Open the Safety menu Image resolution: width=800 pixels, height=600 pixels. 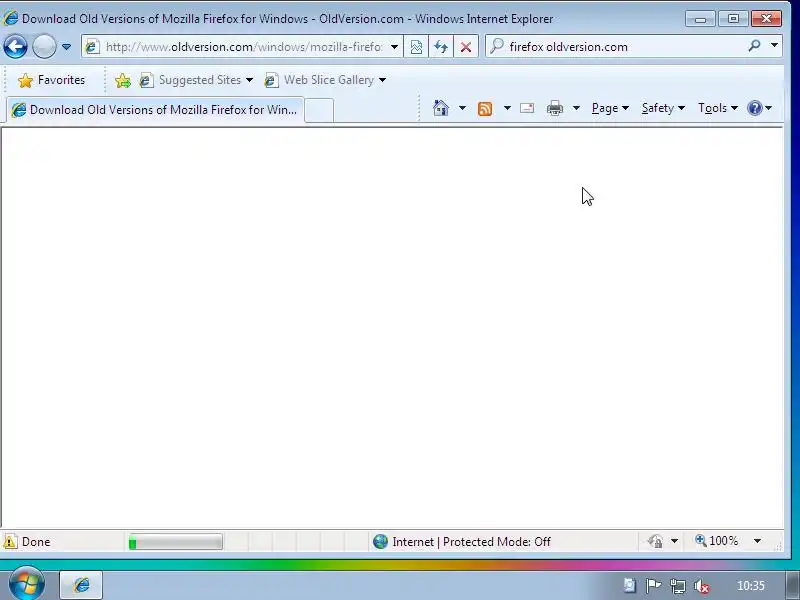(x=663, y=108)
